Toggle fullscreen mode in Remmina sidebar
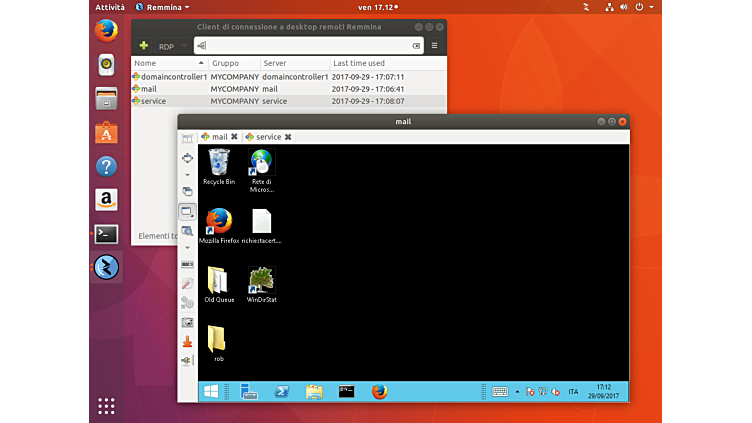This screenshot has height=423, width=752. [187, 157]
